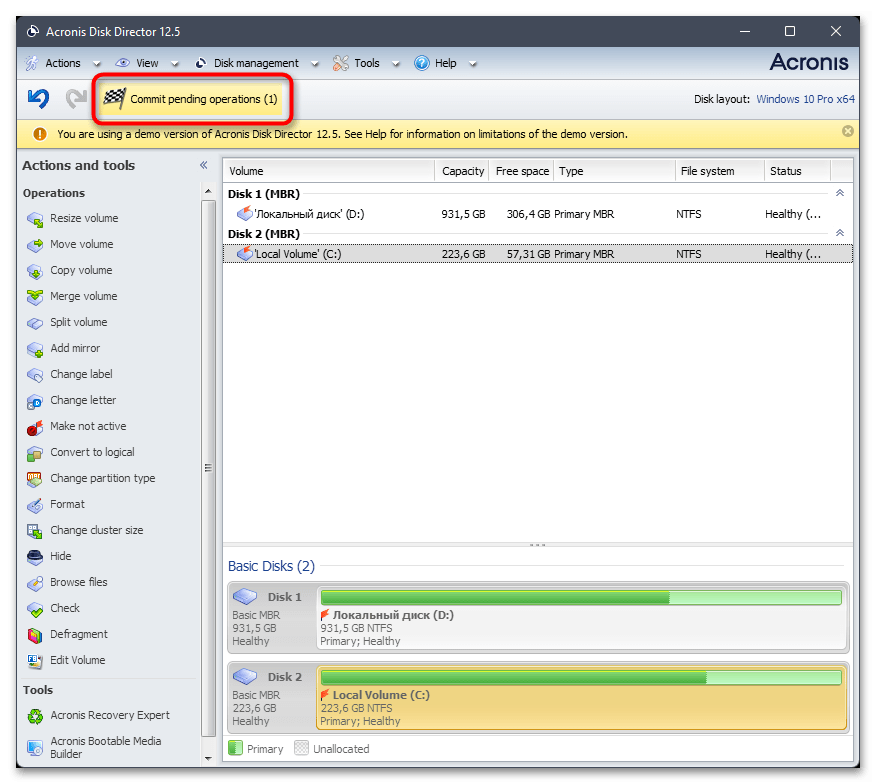
Task: Collapse the Disk 1 (MBR) group
Action: 839,193
